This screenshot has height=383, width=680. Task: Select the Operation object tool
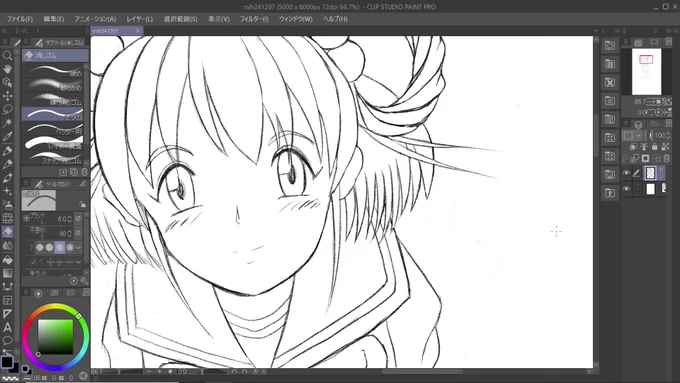(7, 82)
